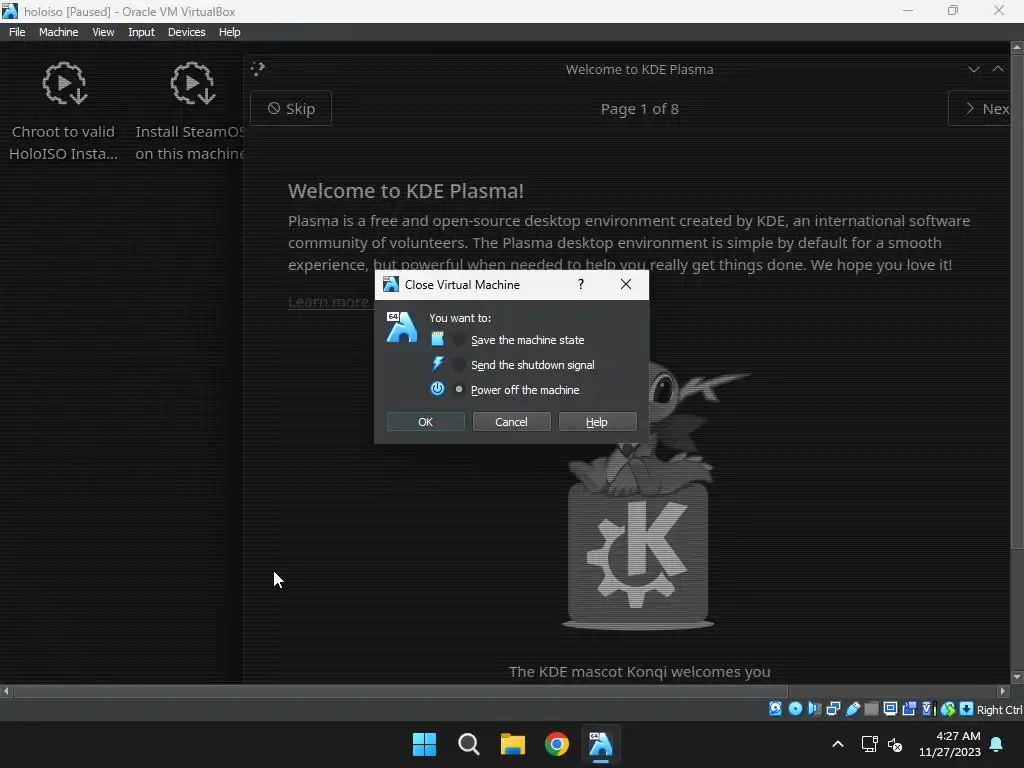
Task: Open the View menu
Action: click(103, 32)
